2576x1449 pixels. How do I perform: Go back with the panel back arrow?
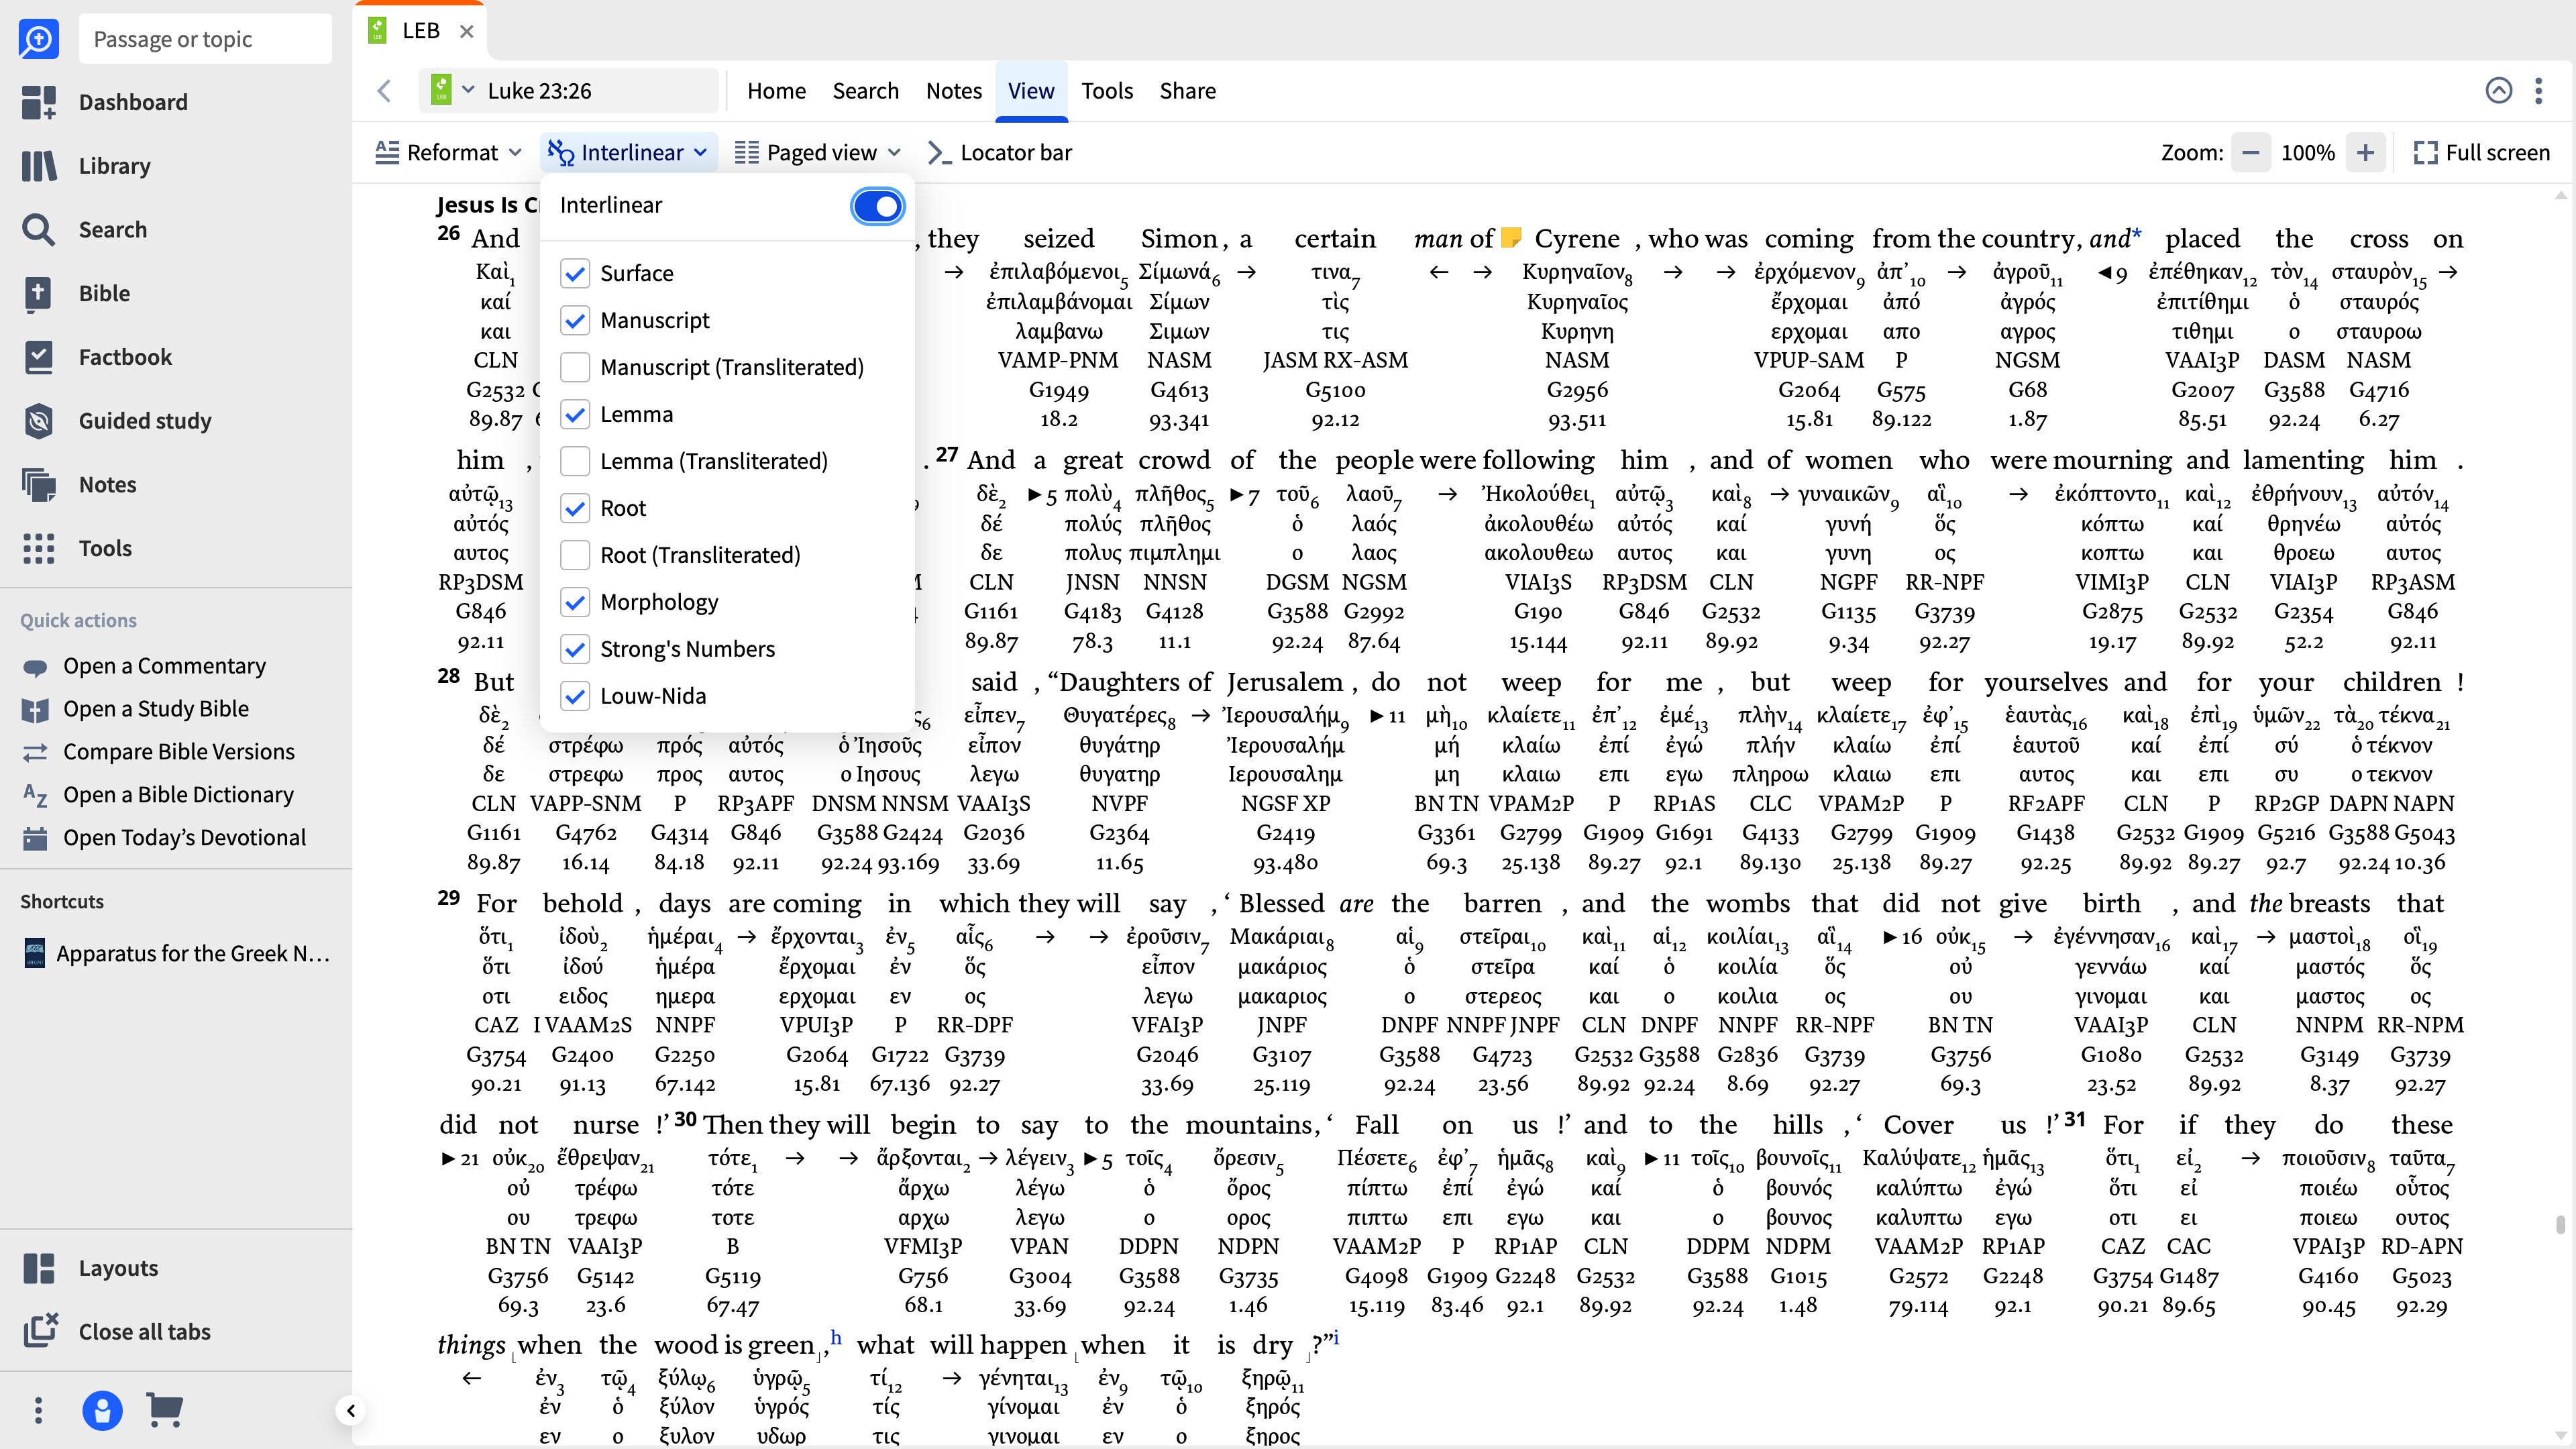tap(384, 91)
